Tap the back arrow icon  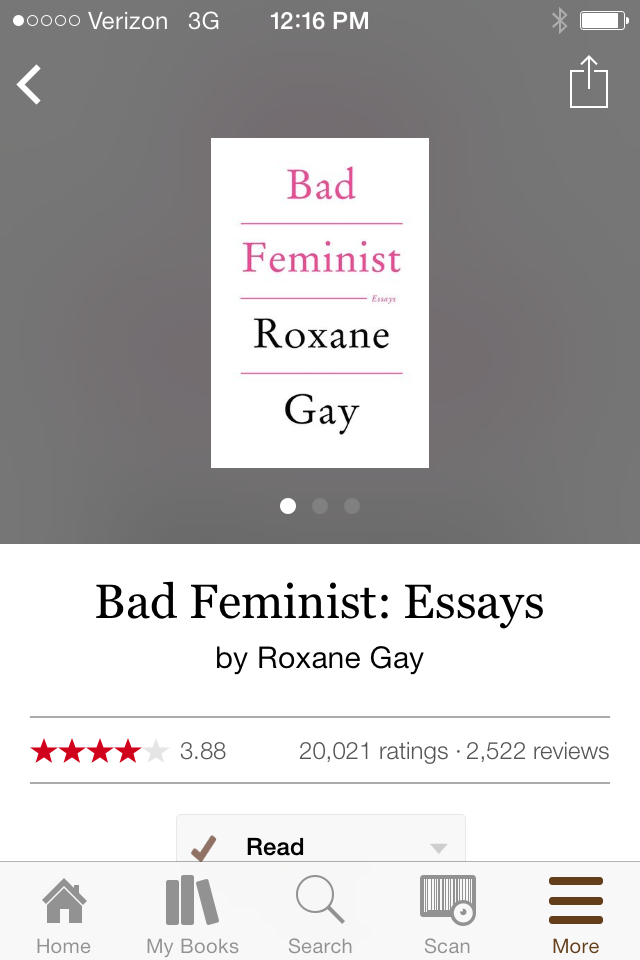click(30, 85)
